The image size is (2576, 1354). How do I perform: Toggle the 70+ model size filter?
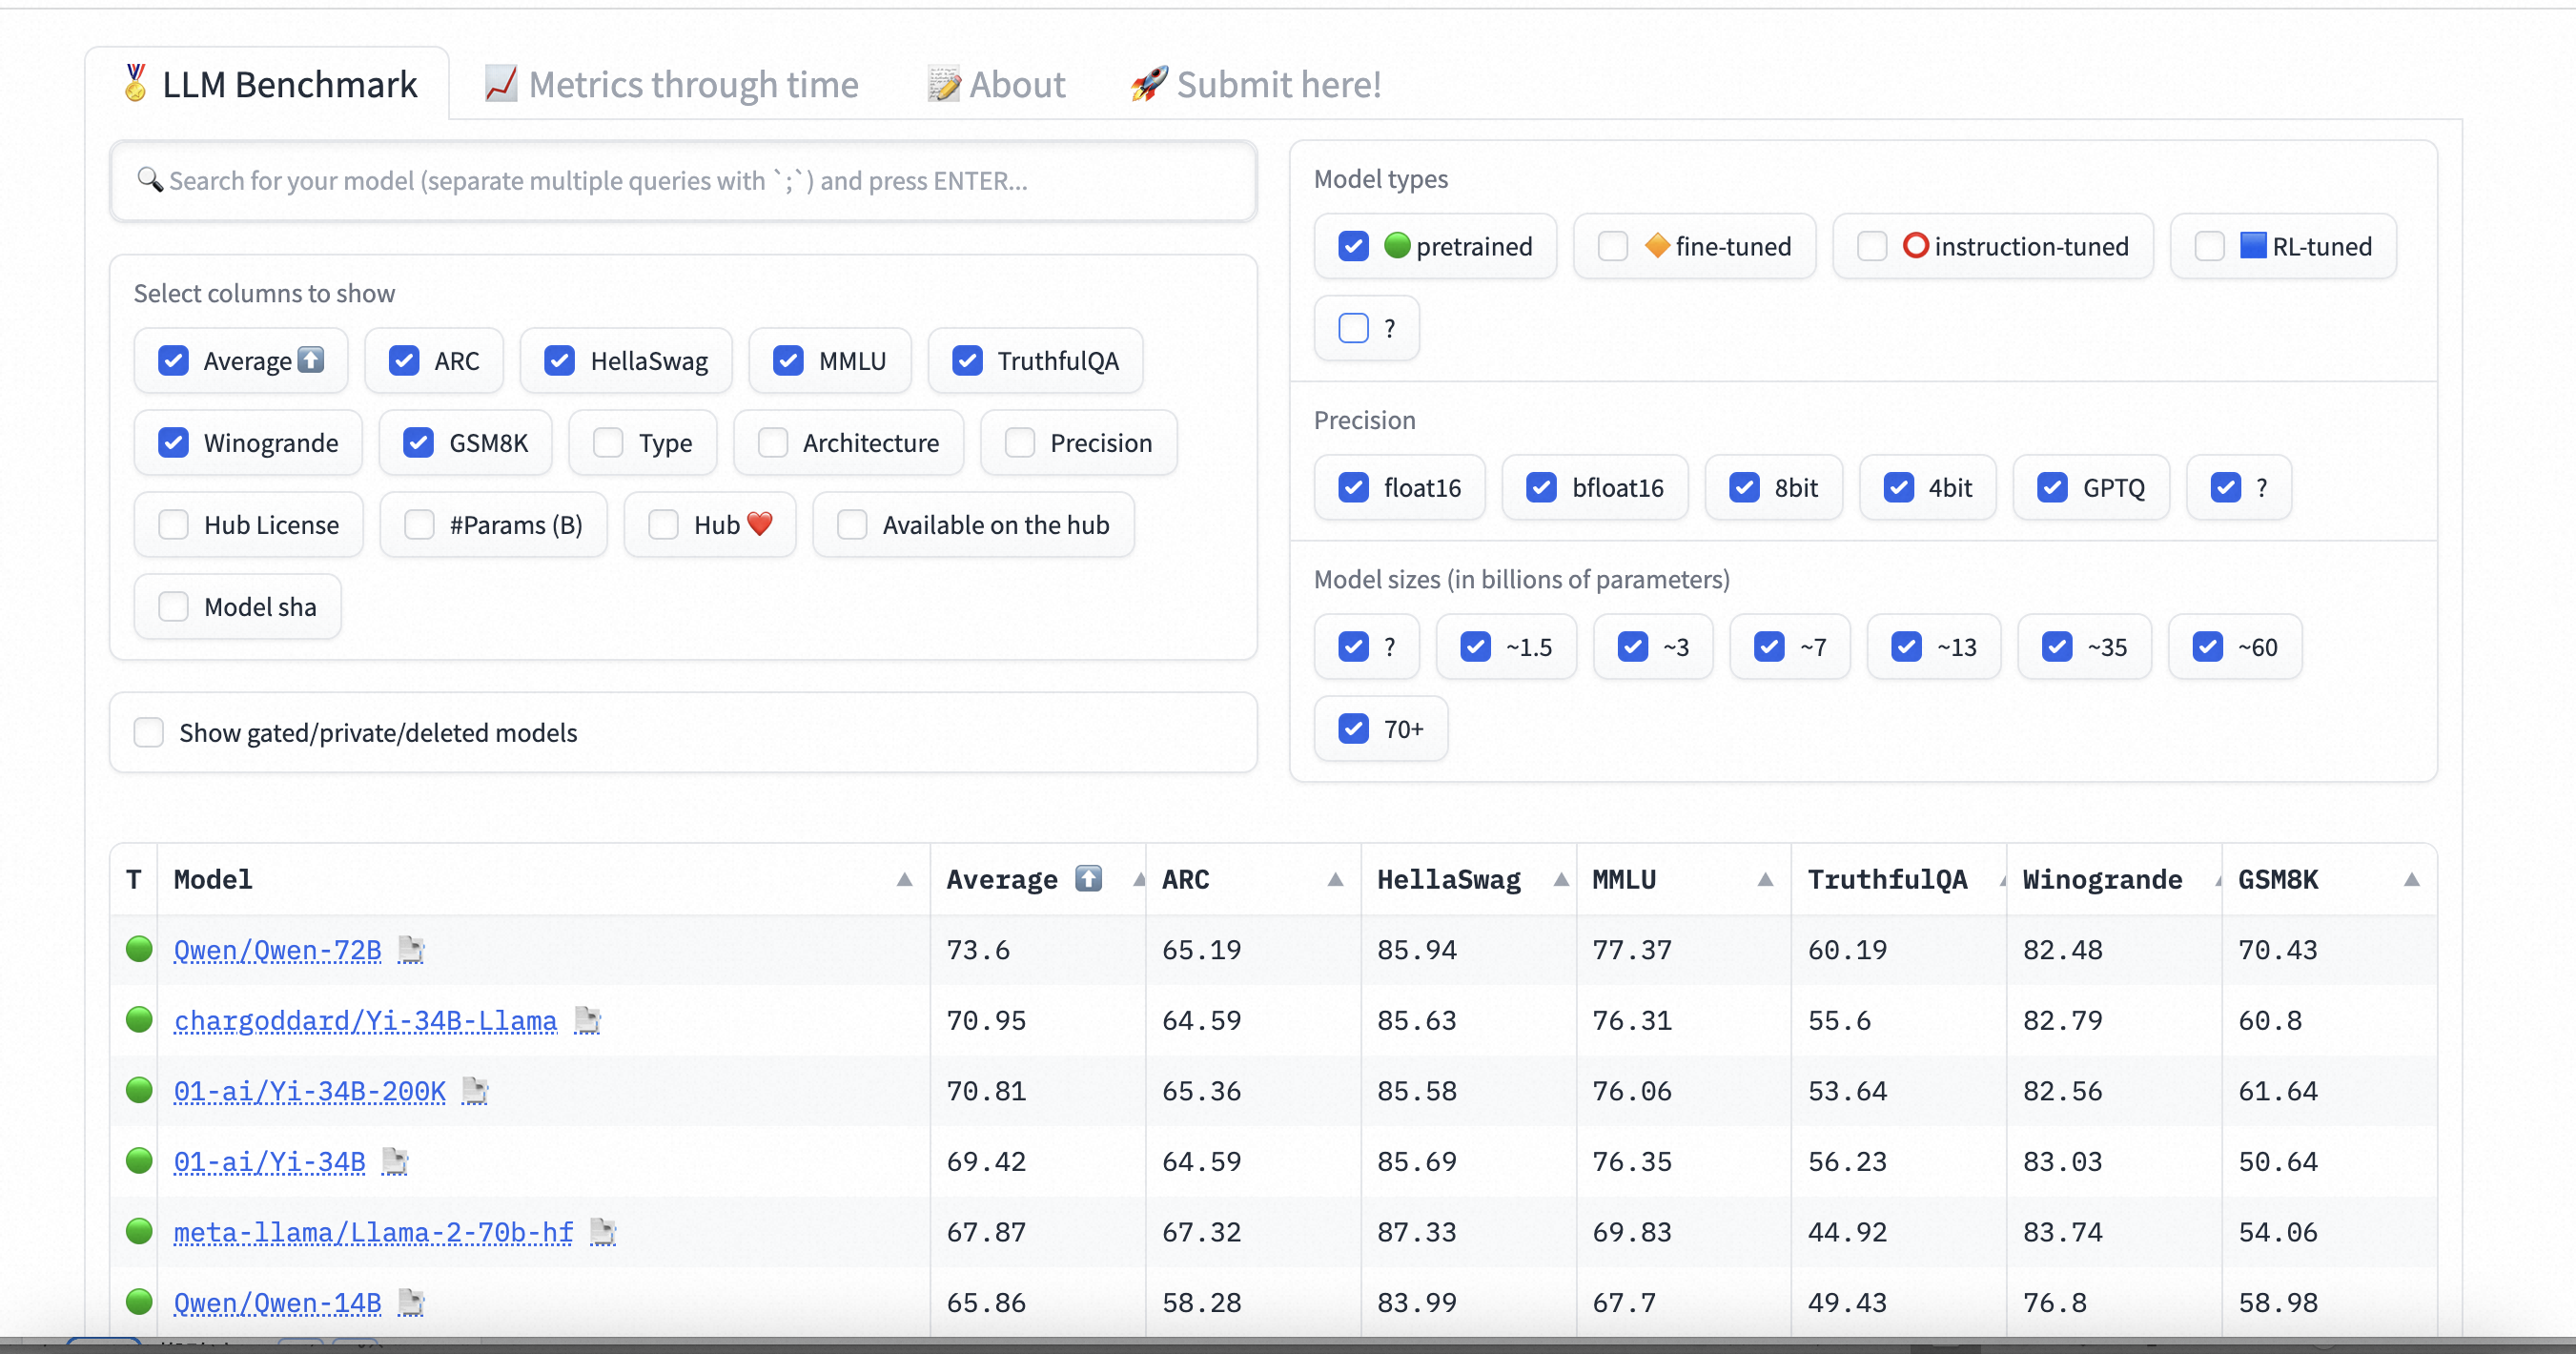coord(1353,729)
